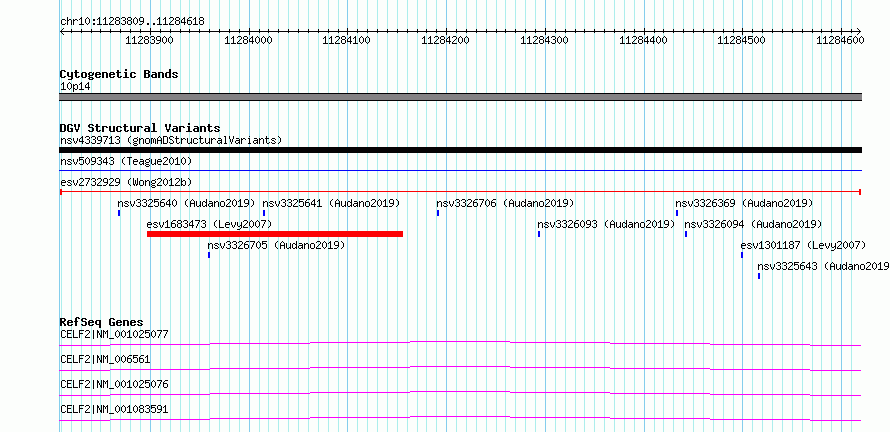The width and height of the screenshot is (890, 432).
Task: Select the 10p14 band label
Action: (75, 87)
